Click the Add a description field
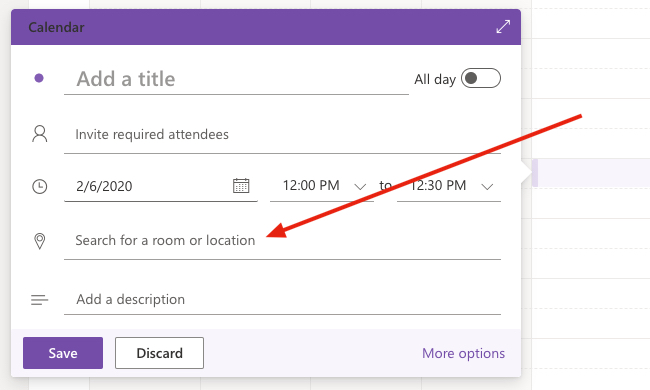Viewport: 650px width, 390px height. 282,300
